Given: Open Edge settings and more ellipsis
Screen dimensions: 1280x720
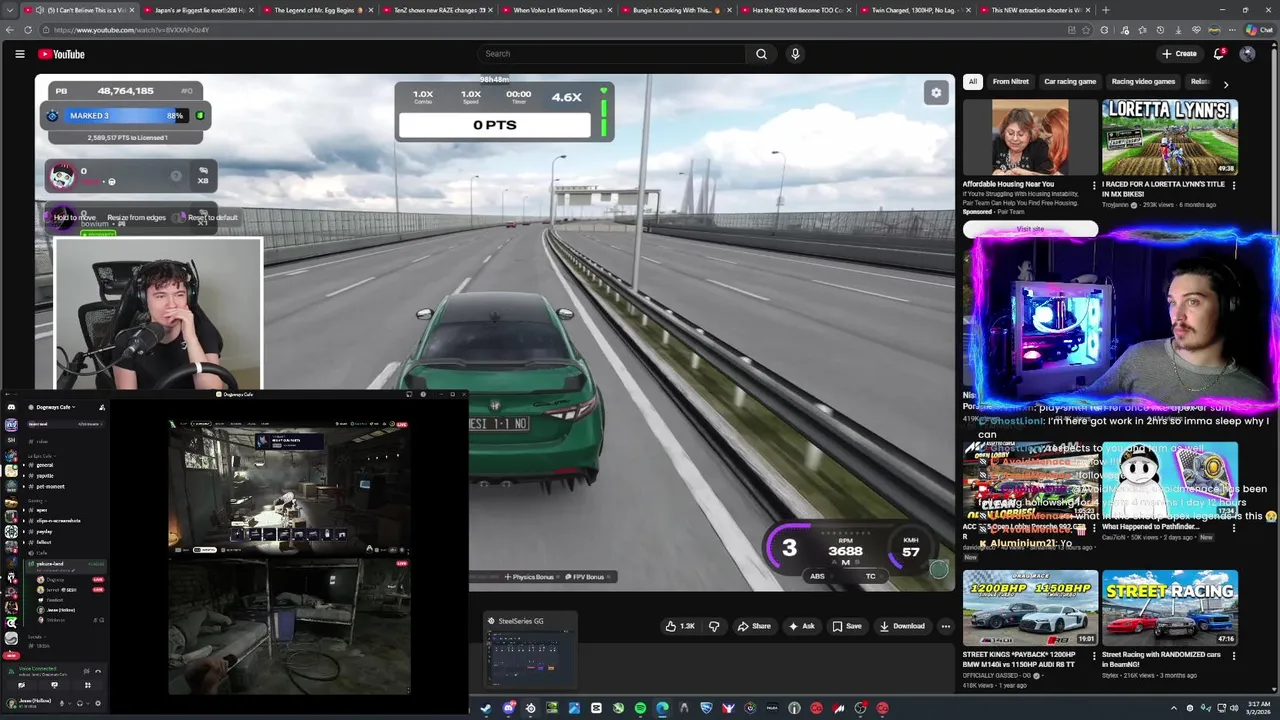Looking at the screenshot, I should (1232, 30).
